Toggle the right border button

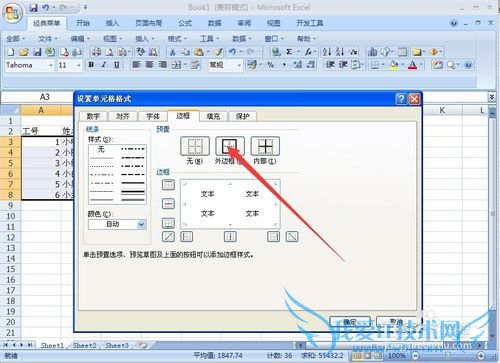click(274, 237)
